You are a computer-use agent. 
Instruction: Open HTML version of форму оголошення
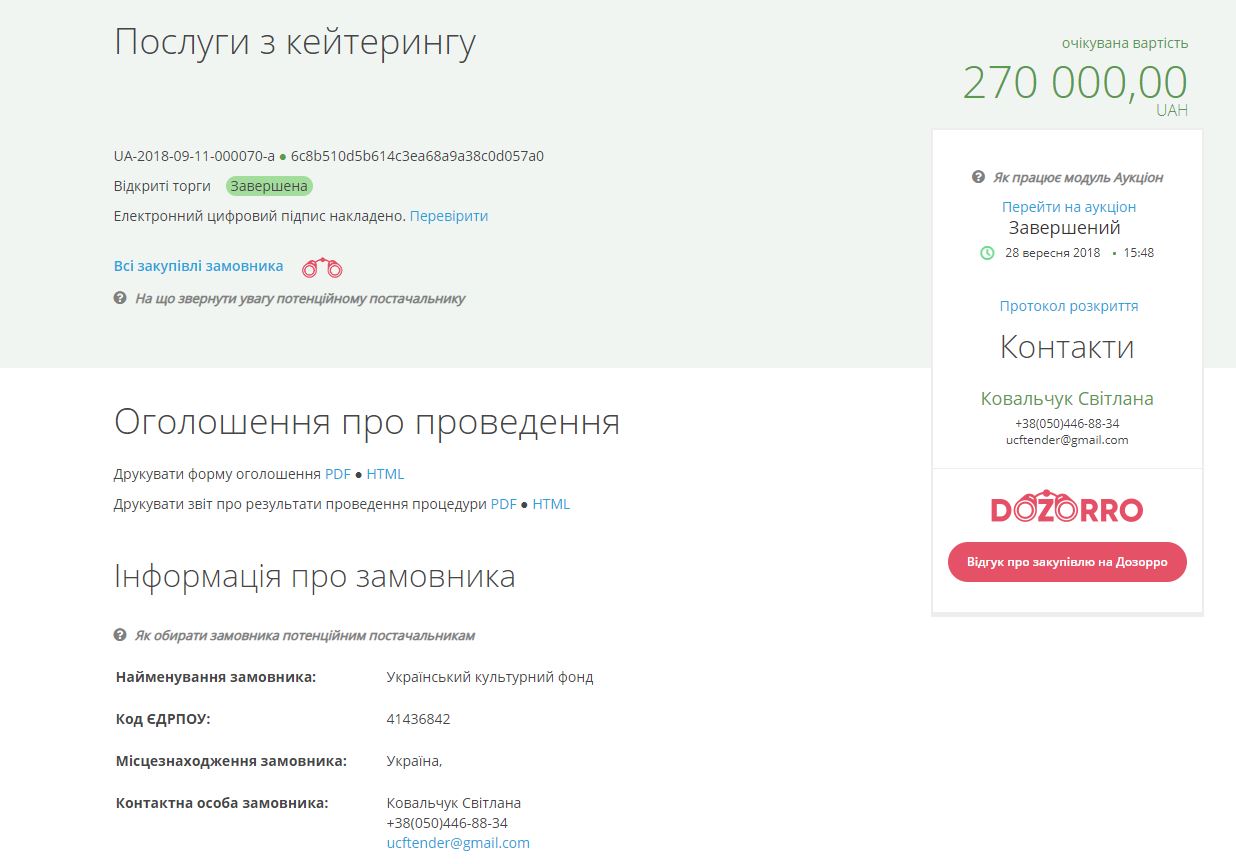pos(385,474)
